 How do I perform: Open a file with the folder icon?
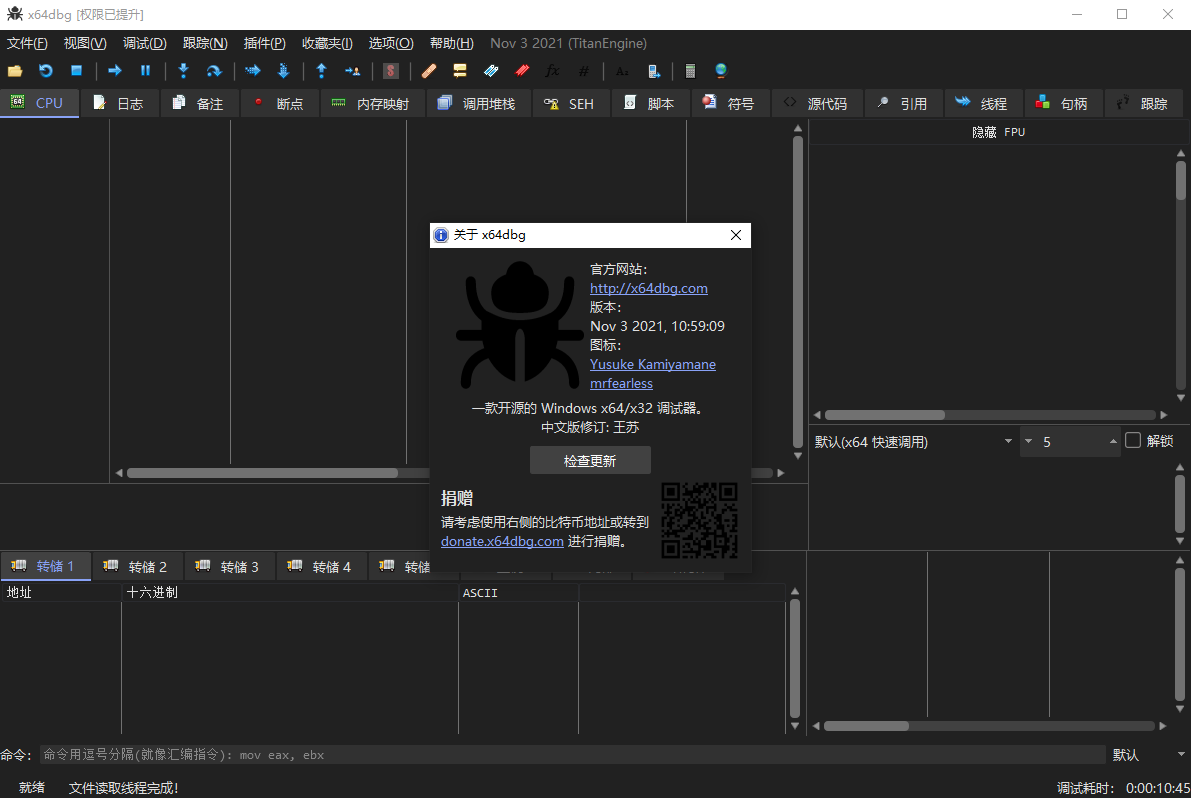click(15, 71)
